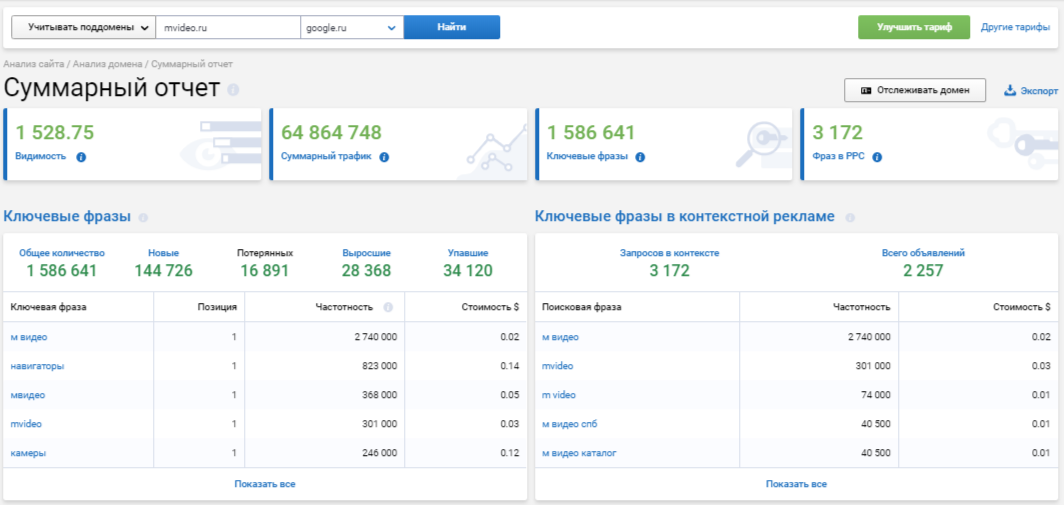This screenshot has width=1064, height=505.
Task: Click the Отслеживать домен button
Action: [915, 90]
